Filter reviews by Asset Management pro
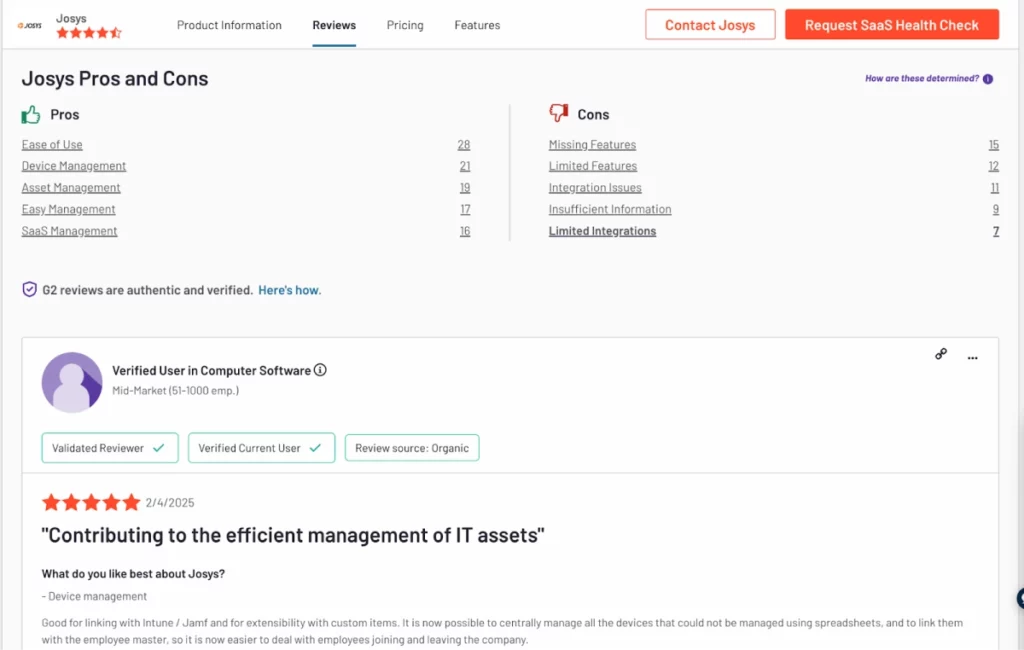The height and width of the screenshot is (650, 1024). tap(71, 187)
